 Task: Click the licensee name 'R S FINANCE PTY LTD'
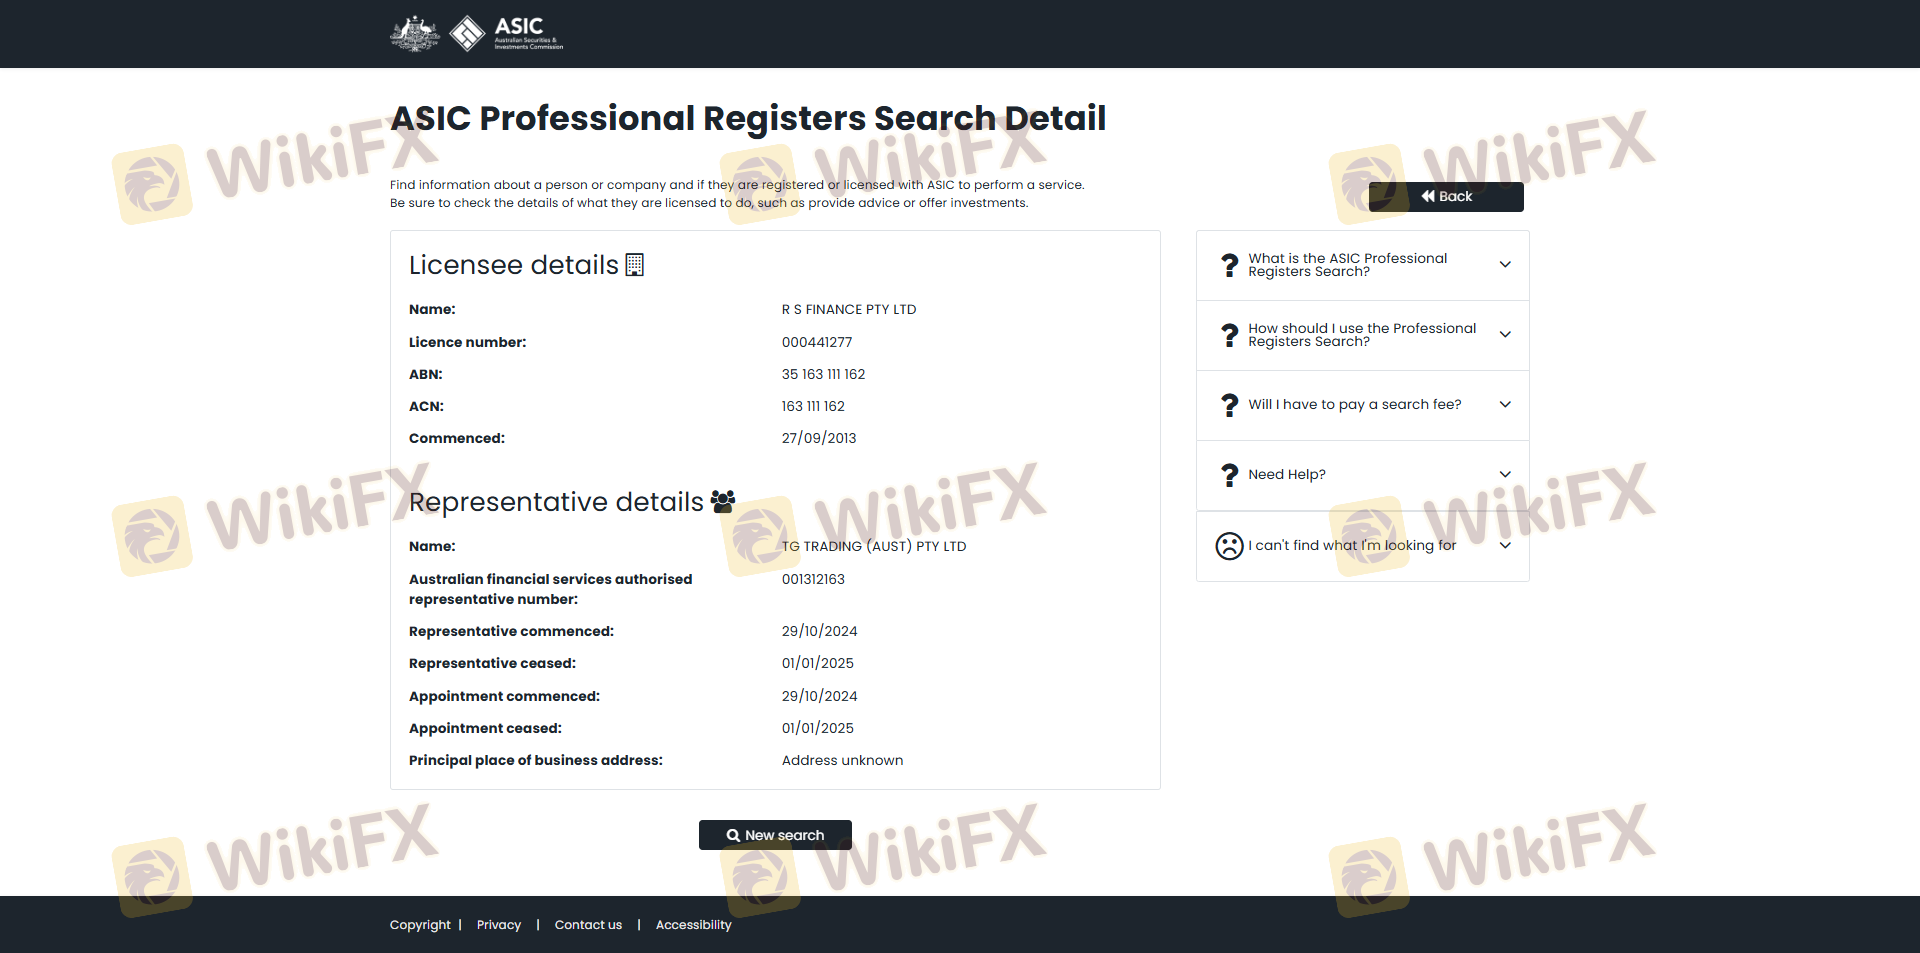coord(849,310)
